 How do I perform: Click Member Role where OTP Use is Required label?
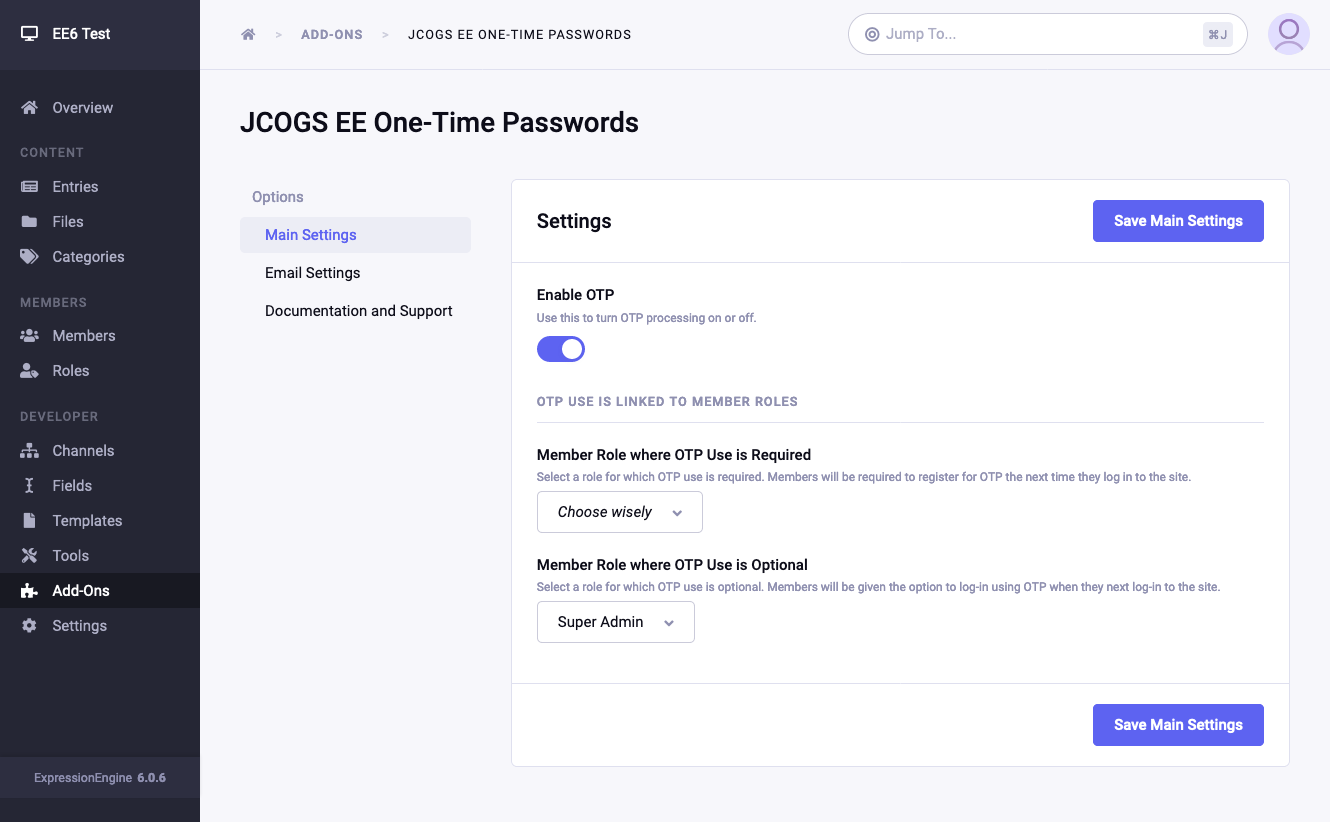pyautogui.click(x=674, y=455)
